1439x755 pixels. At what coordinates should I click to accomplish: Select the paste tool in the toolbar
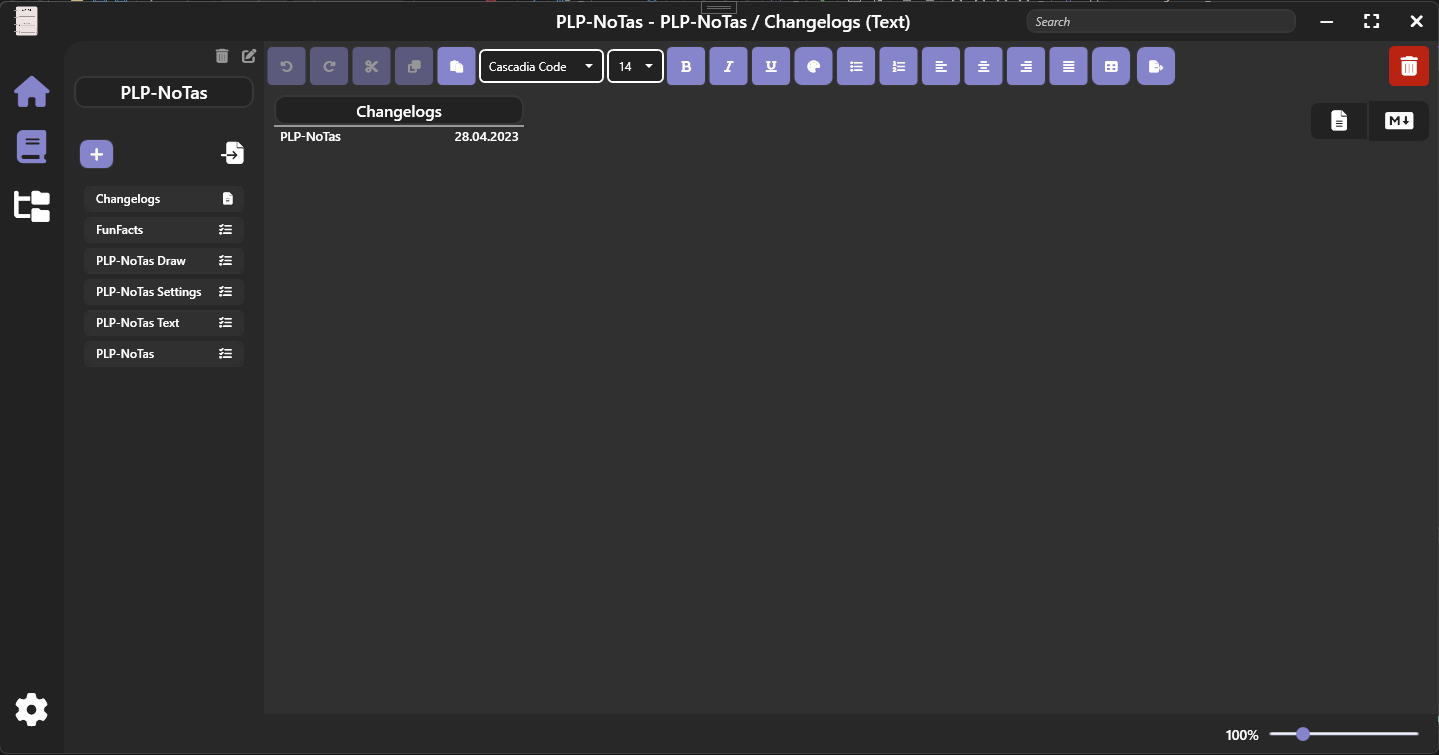click(x=456, y=65)
